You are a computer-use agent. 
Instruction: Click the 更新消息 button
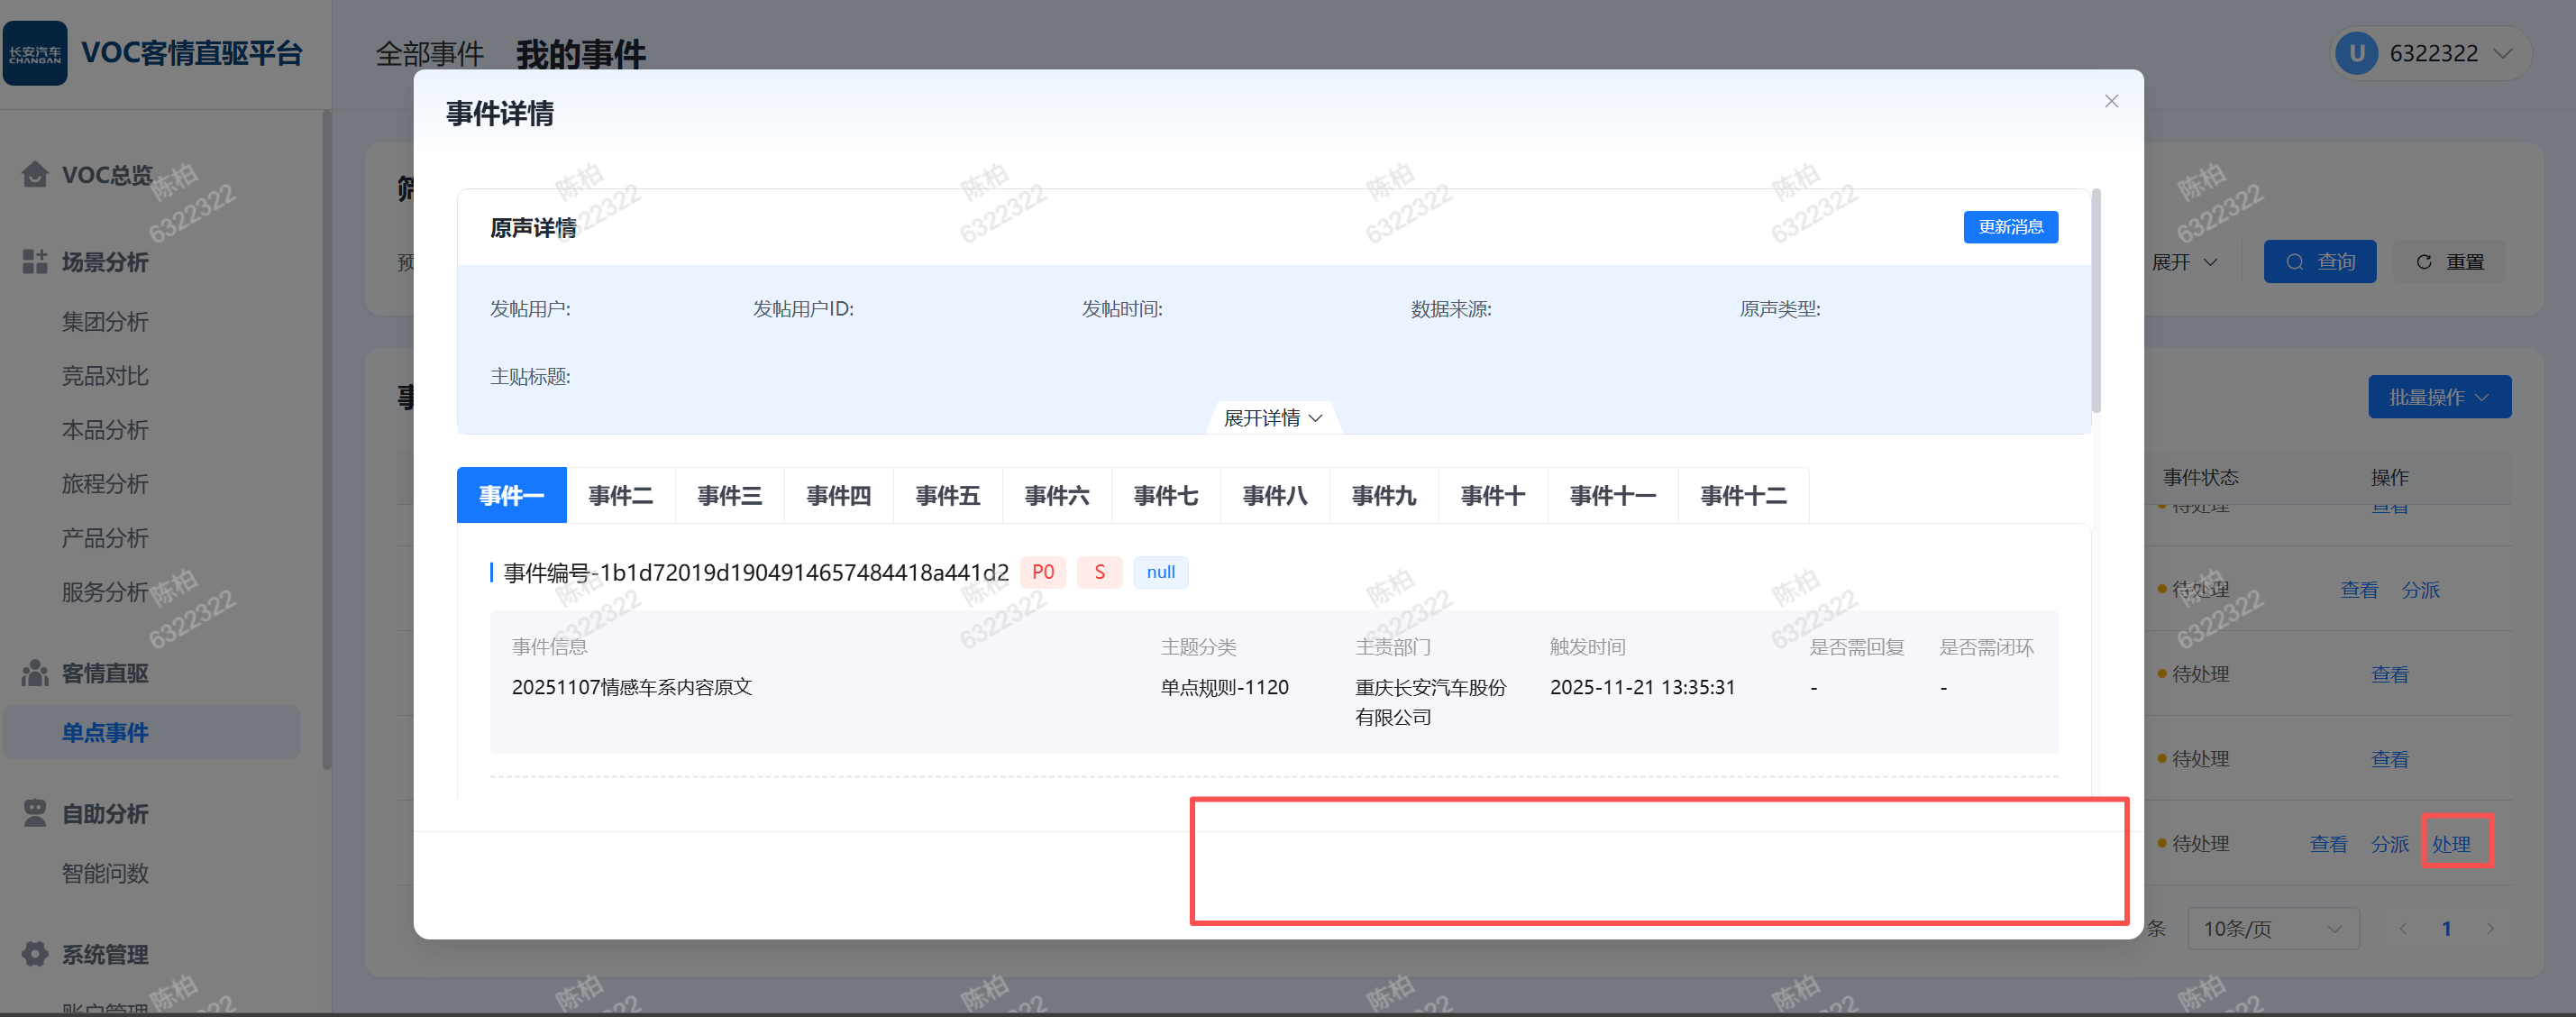2009,227
